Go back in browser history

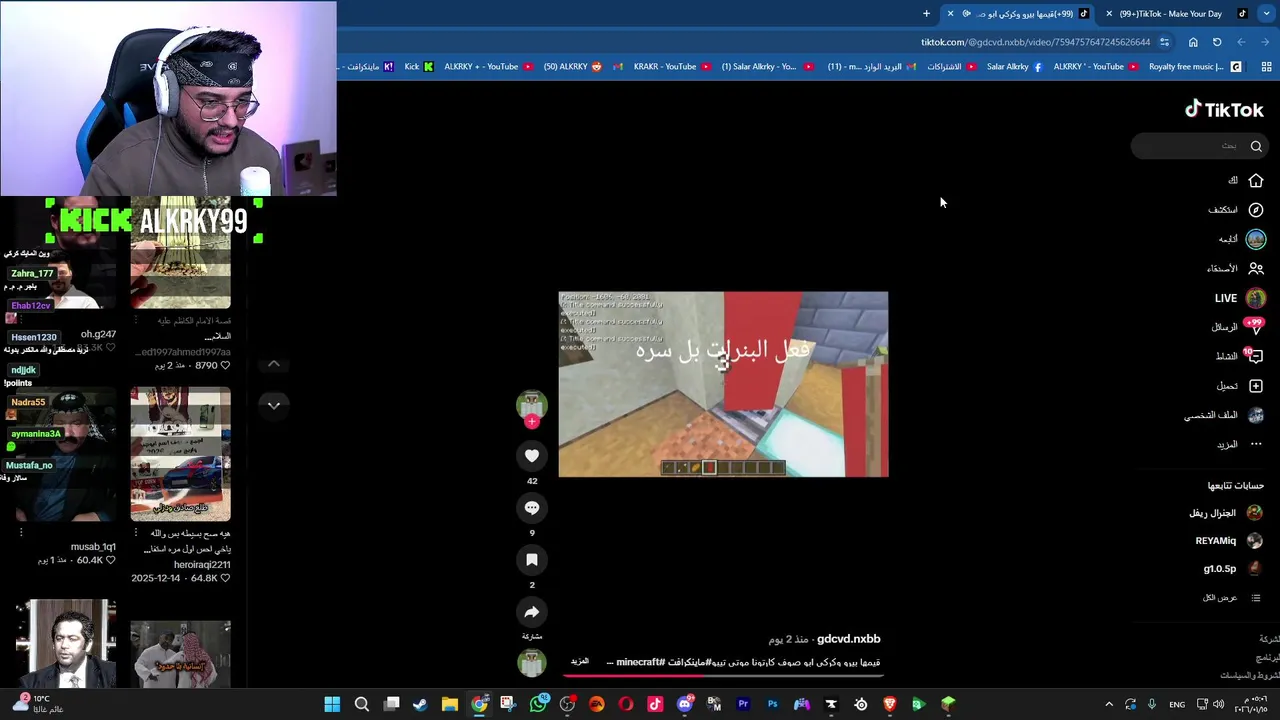[x=1265, y=42]
